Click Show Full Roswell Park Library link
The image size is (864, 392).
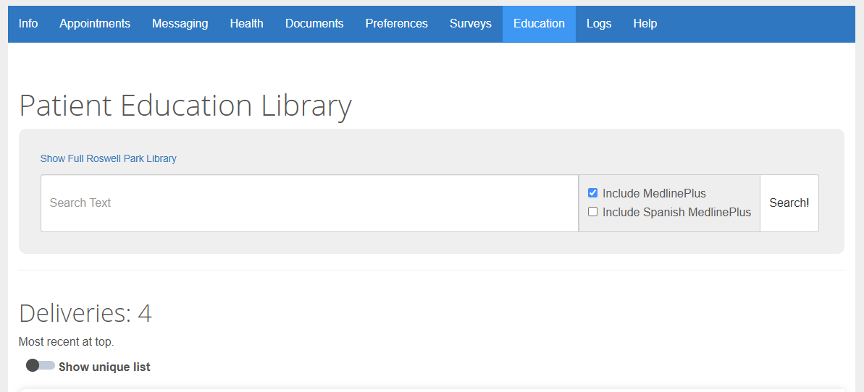click(x=108, y=159)
